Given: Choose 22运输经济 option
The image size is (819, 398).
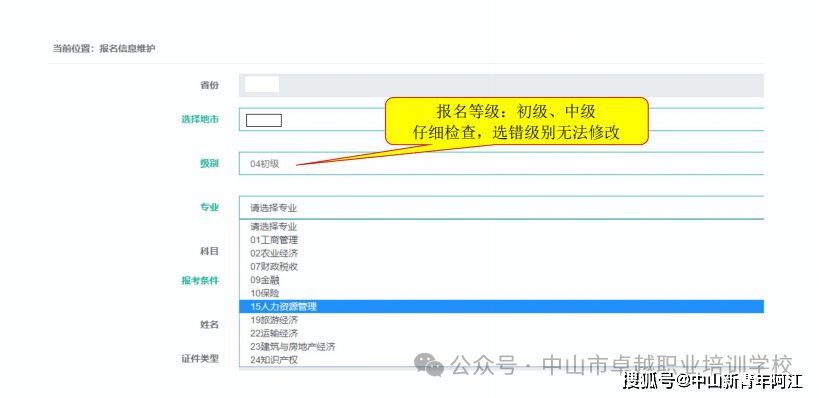Looking at the screenshot, I should point(501,333).
